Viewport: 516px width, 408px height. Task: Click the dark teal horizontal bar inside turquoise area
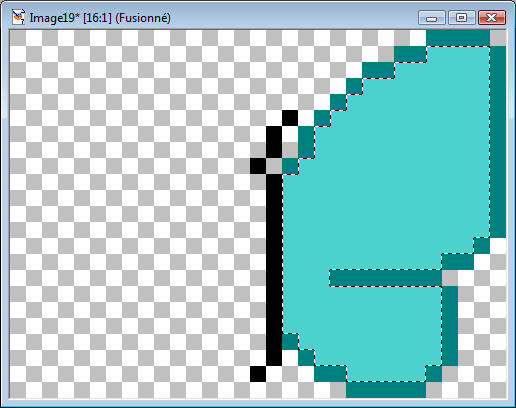386,278
